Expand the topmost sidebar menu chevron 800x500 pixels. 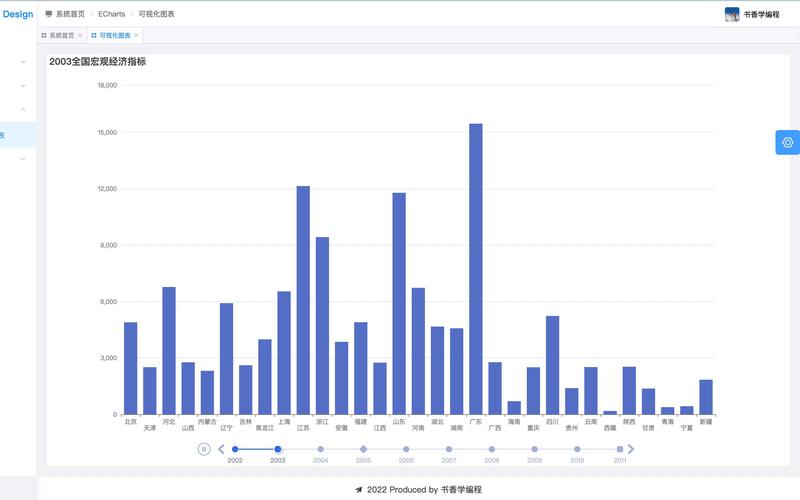point(23,62)
